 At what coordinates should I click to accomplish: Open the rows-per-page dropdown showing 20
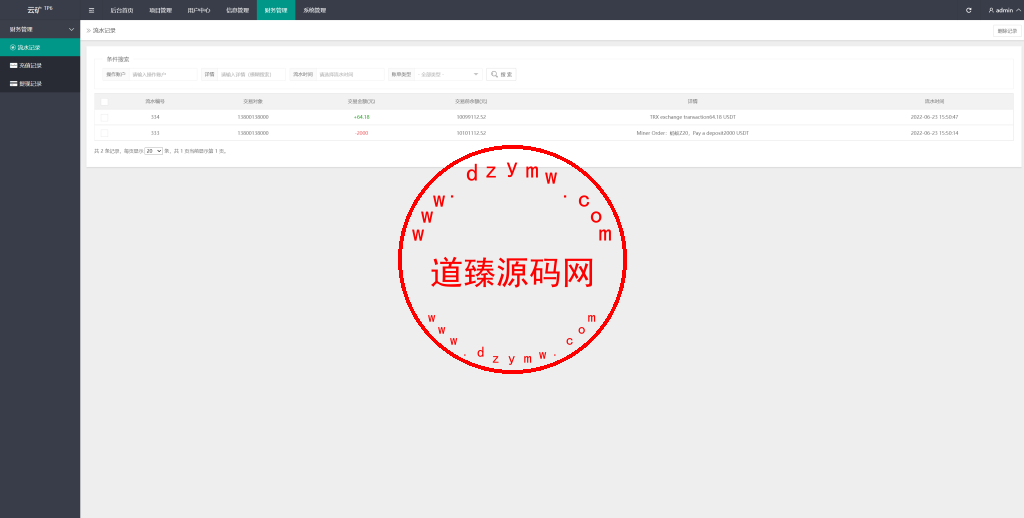153,151
